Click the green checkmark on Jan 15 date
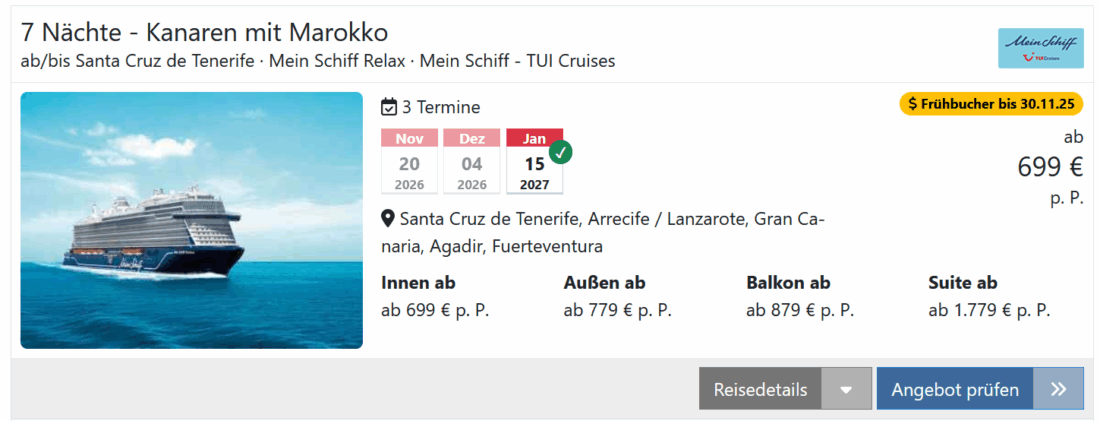1100x421 pixels. (x=561, y=152)
